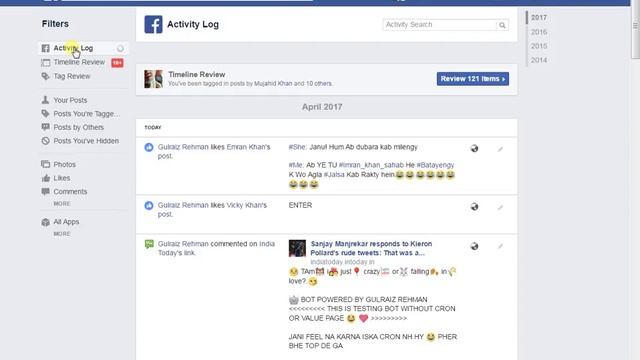Click Gulraiz Rehman in Emran Khan entry
The width and height of the screenshot is (640, 360).
[x=183, y=147]
